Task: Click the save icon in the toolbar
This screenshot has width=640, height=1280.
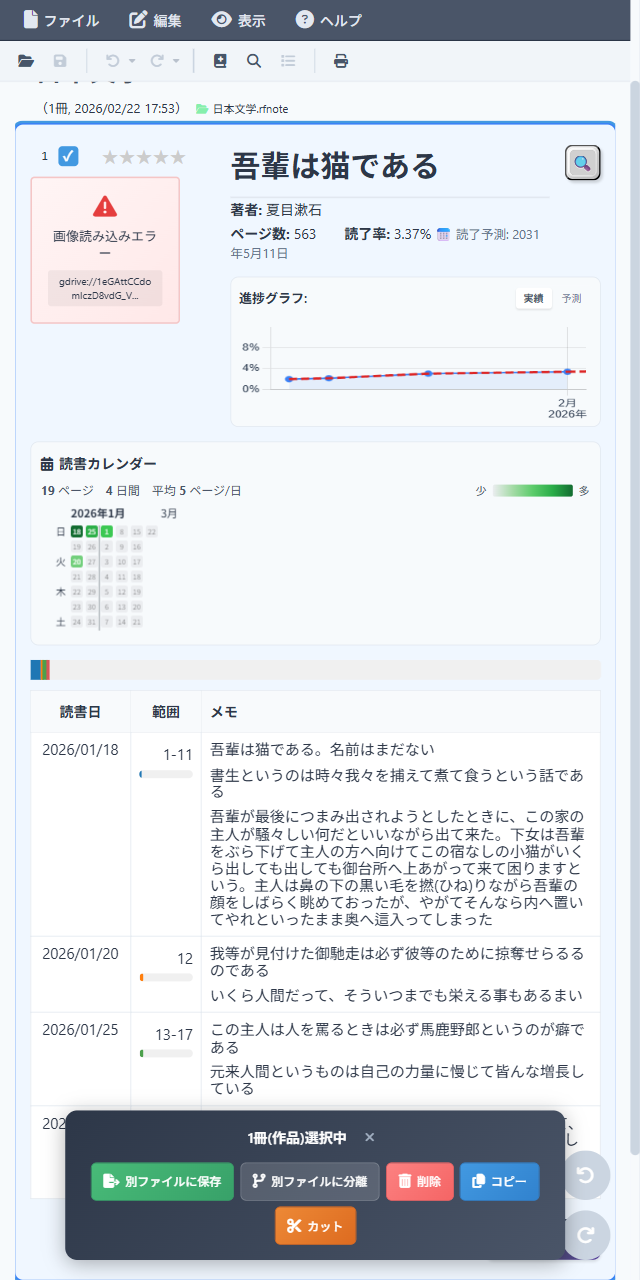Action: (60, 61)
